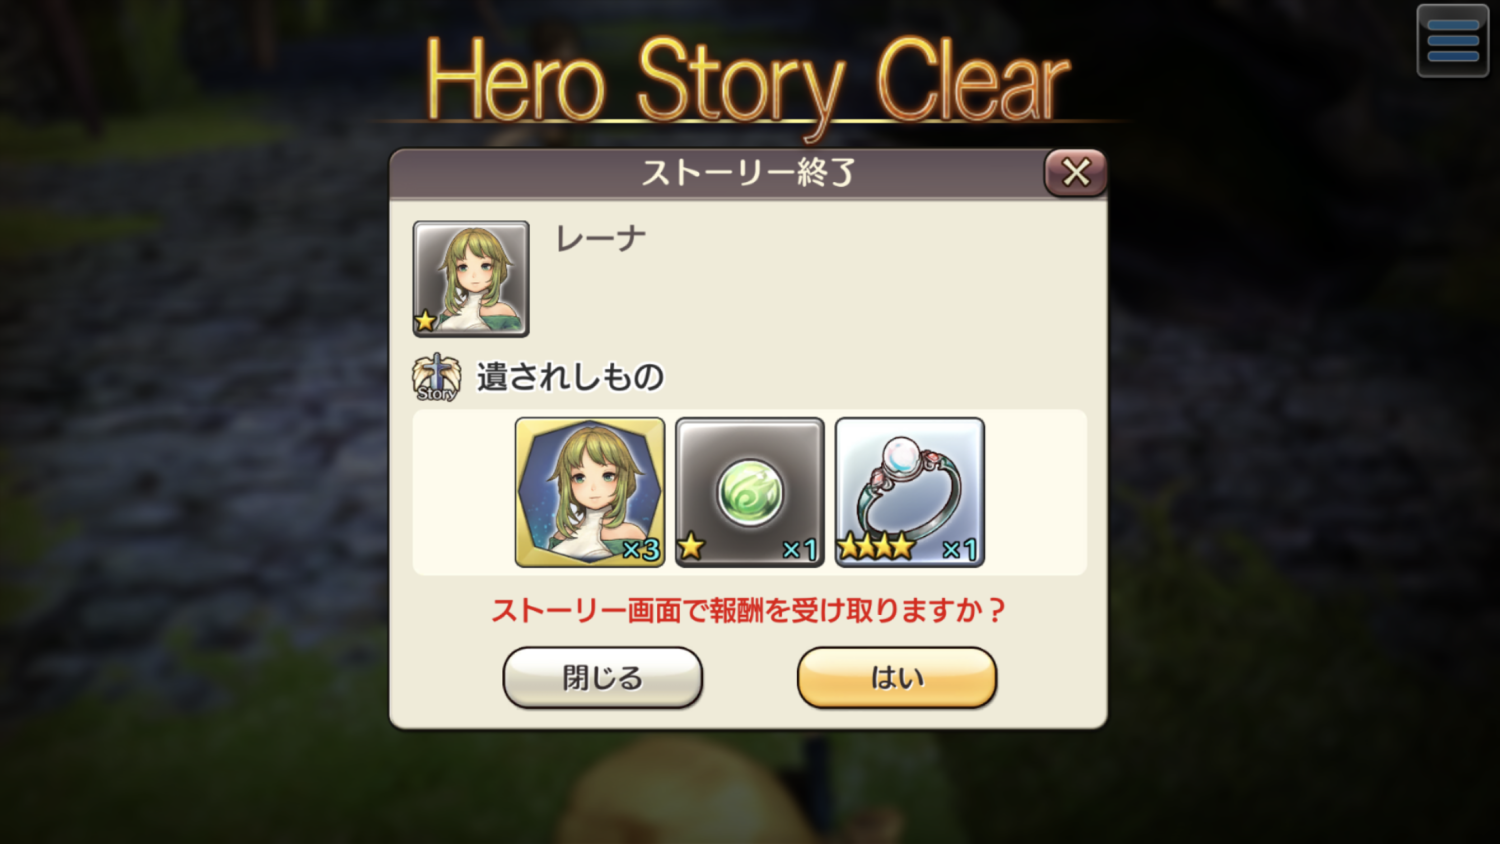This screenshot has width=1500, height=844.
Task: Close the ストーリー終了 dialog with X
Action: 1076,173
